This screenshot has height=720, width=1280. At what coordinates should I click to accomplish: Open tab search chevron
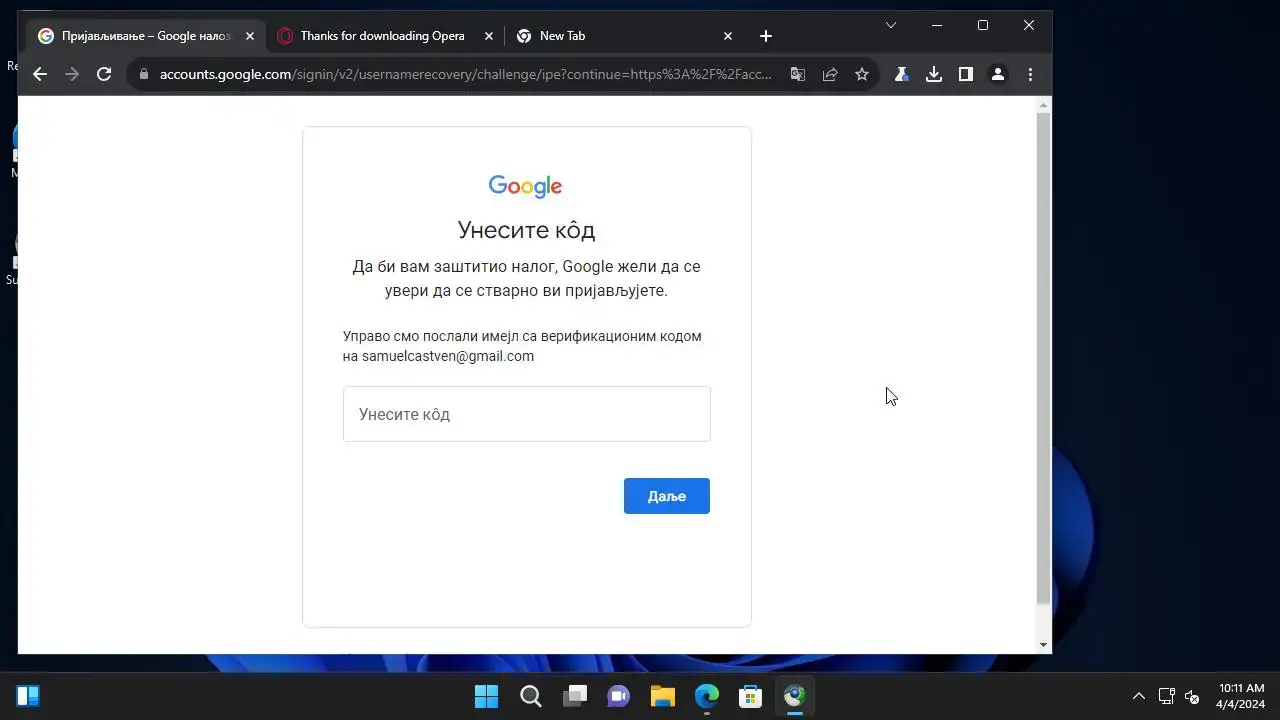pyautogui.click(x=891, y=25)
